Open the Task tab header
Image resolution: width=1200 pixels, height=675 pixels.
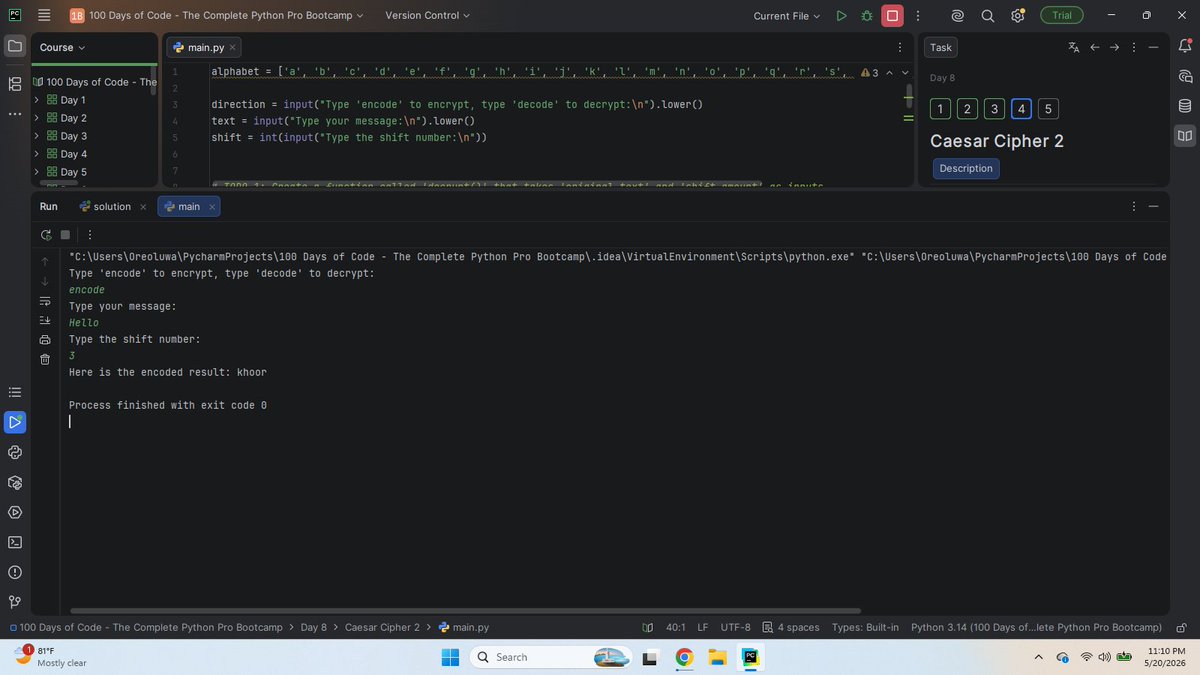click(x=941, y=47)
